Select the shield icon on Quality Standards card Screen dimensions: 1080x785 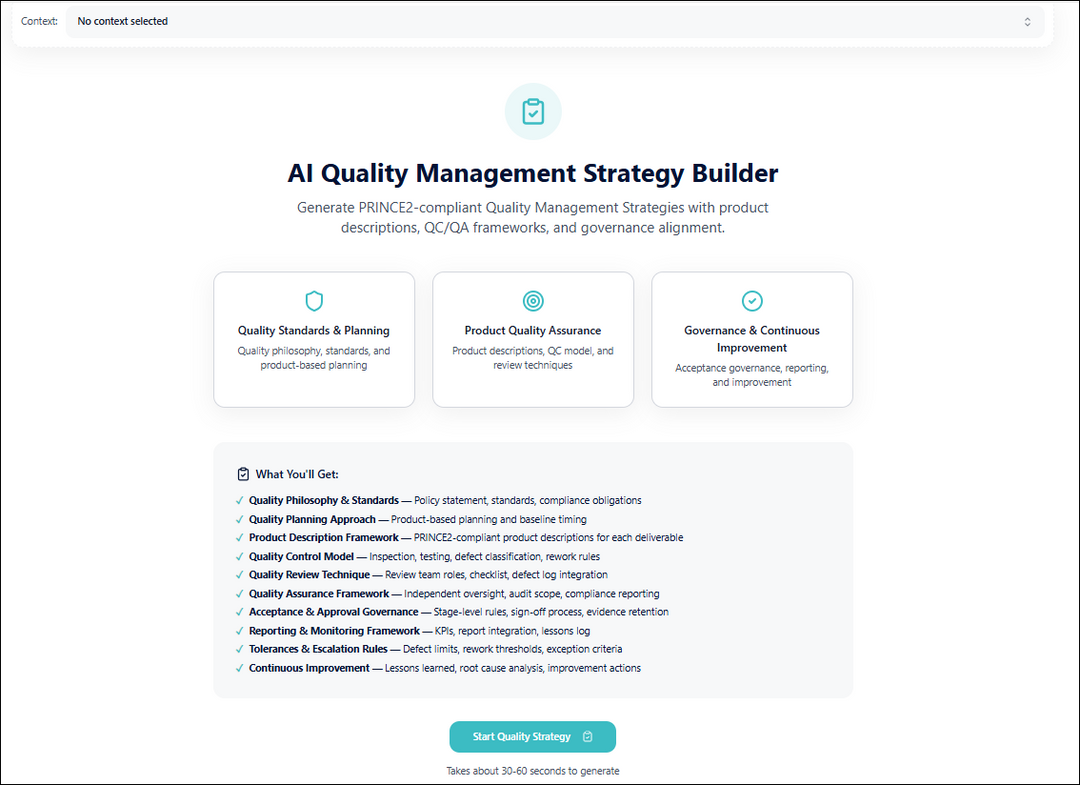coord(314,301)
